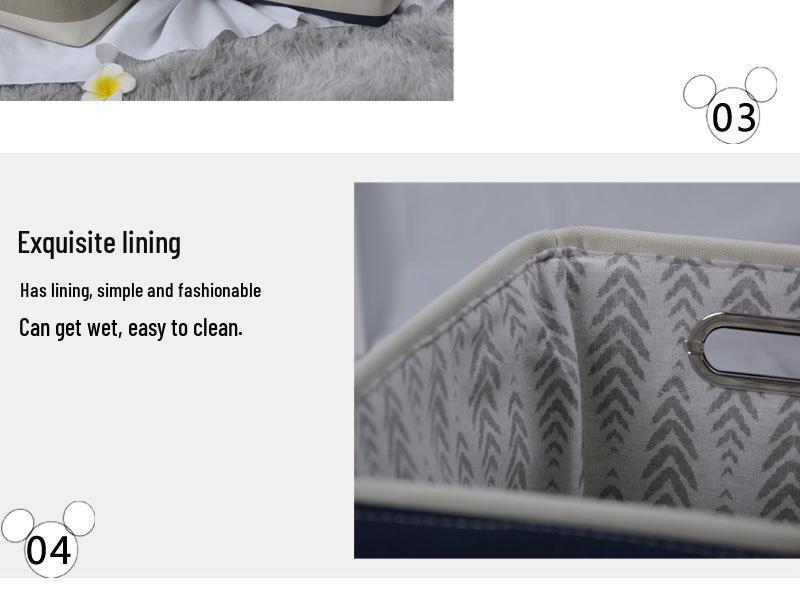Click the left ear circle of the 04 badge
The width and height of the screenshot is (800, 600).
(x=18, y=526)
